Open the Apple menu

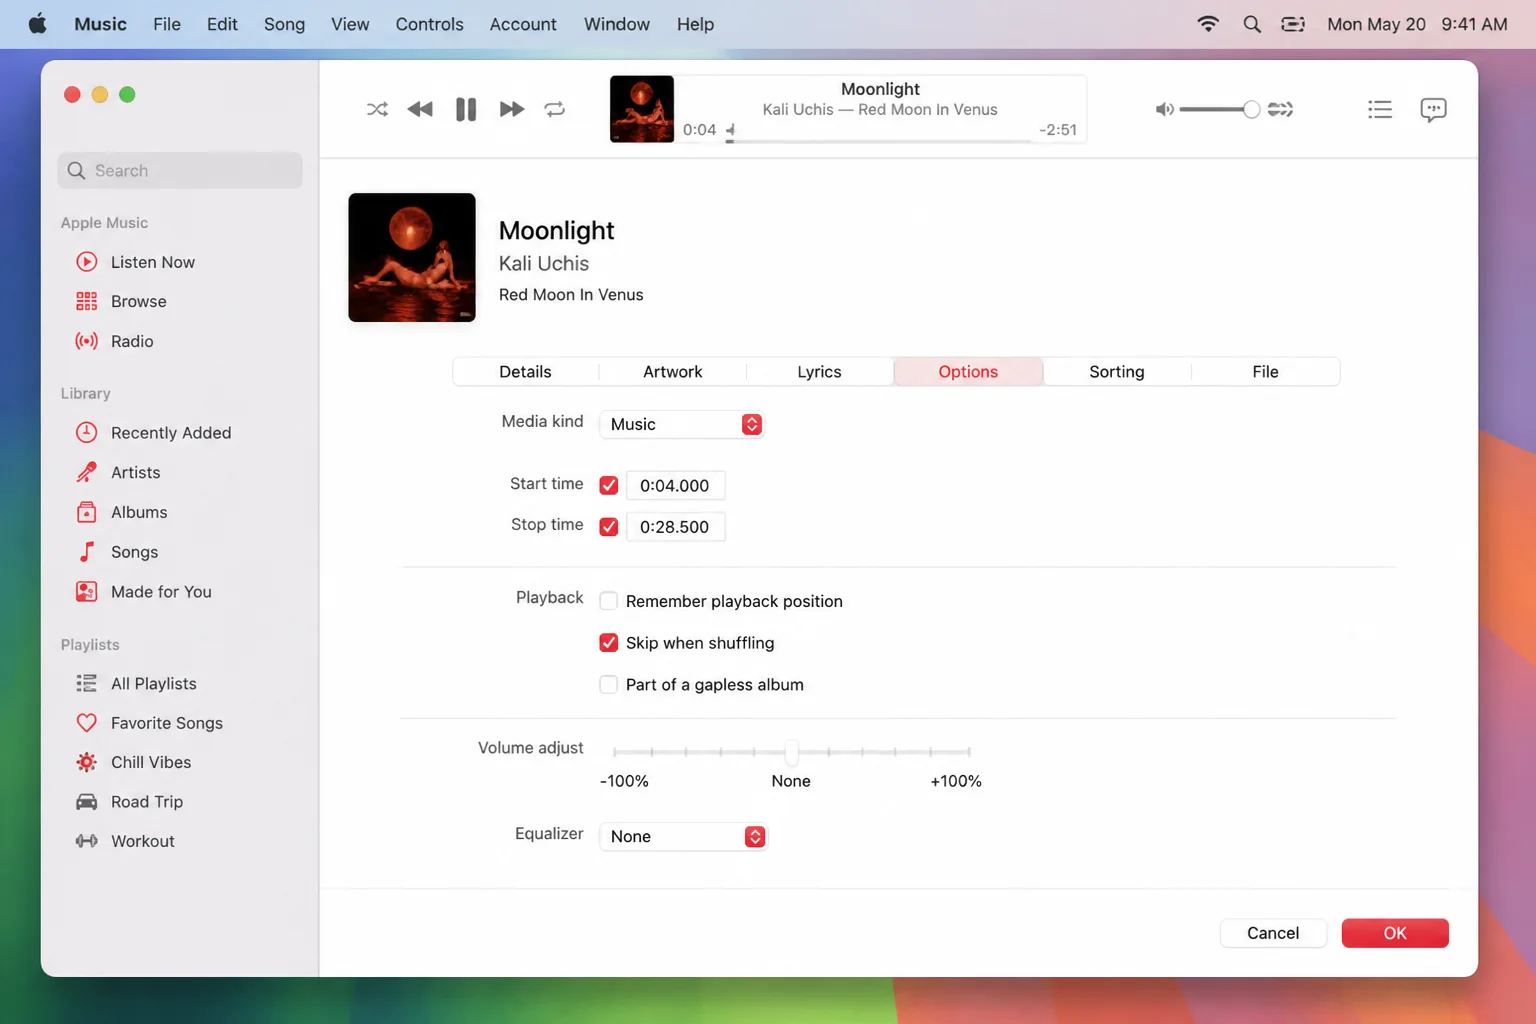pyautogui.click(x=37, y=24)
